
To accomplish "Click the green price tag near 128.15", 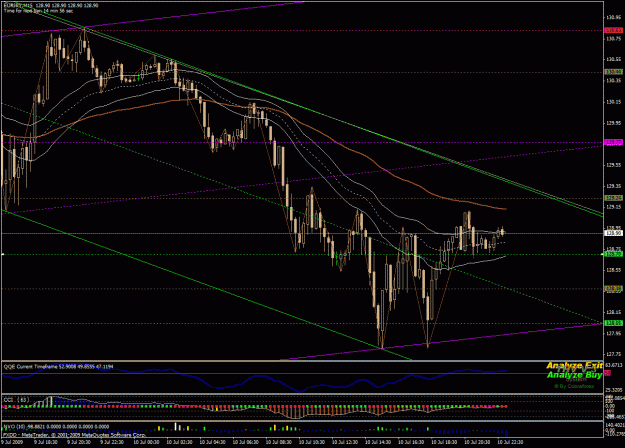I will coord(614,323).
